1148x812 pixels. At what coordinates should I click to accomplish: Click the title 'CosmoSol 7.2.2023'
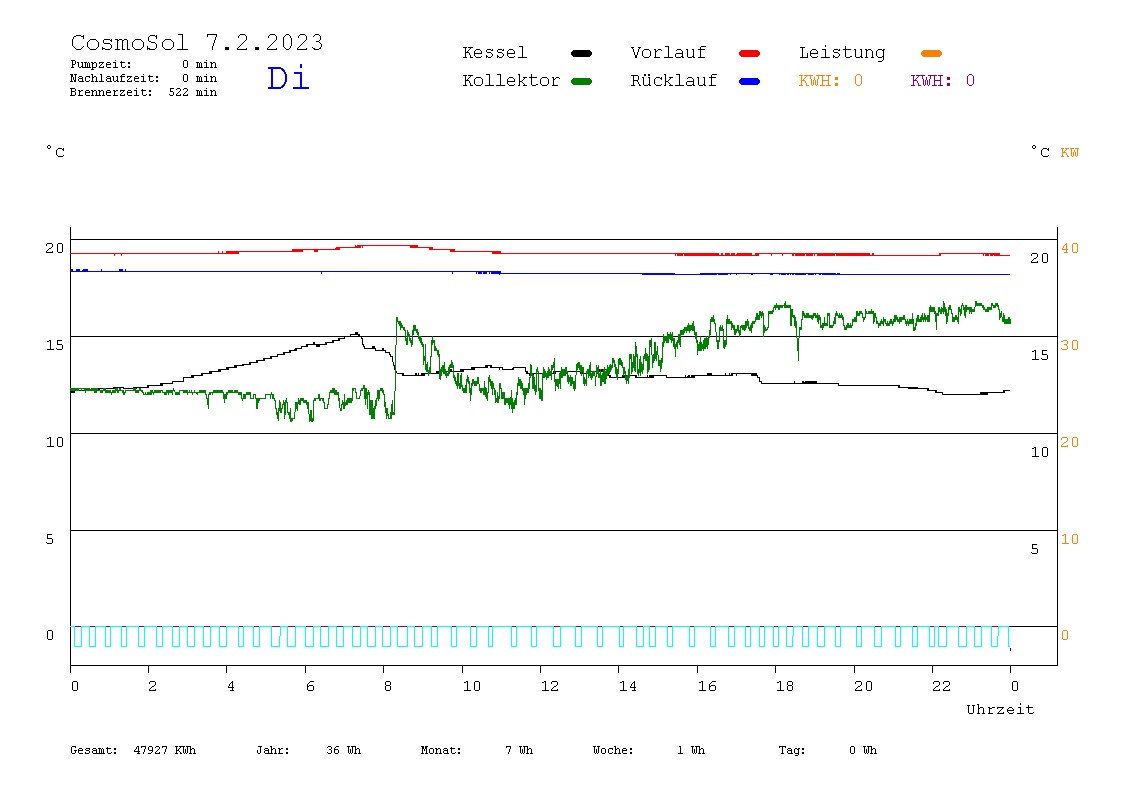coord(197,42)
